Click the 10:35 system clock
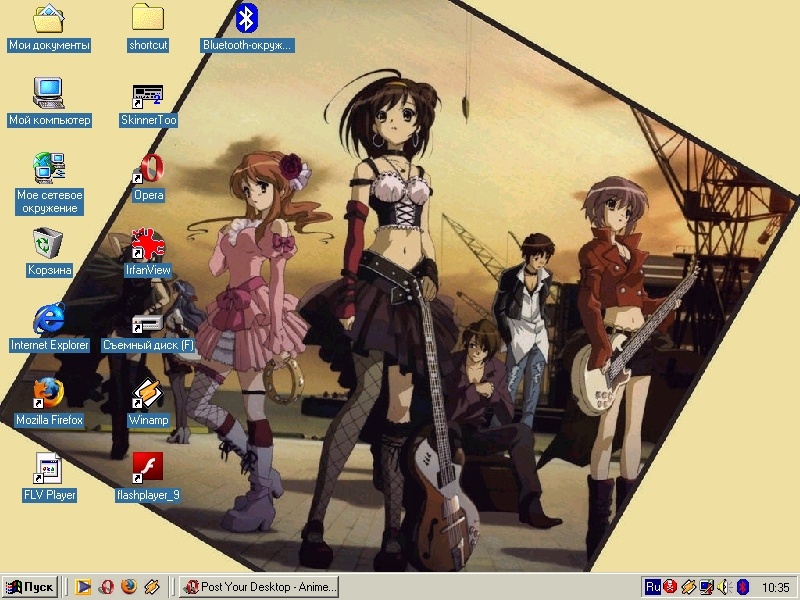Image resolution: width=800 pixels, height=600 pixels. tap(776, 588)
